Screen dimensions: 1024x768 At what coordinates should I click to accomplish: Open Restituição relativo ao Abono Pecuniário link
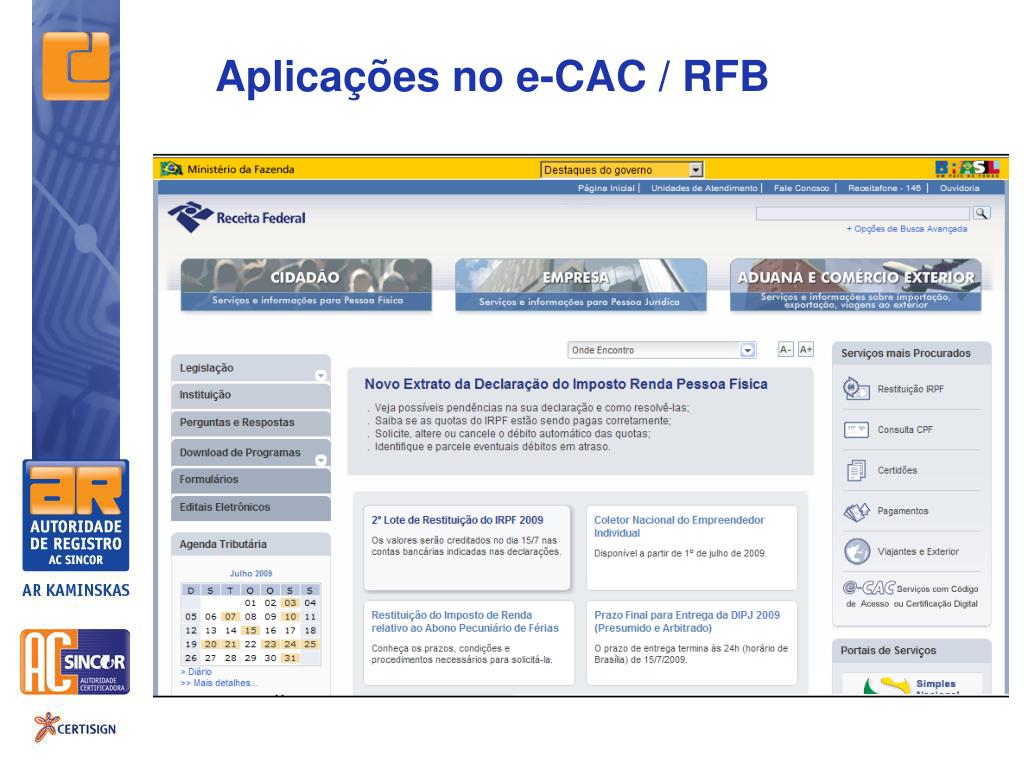(x=465, y=622)
